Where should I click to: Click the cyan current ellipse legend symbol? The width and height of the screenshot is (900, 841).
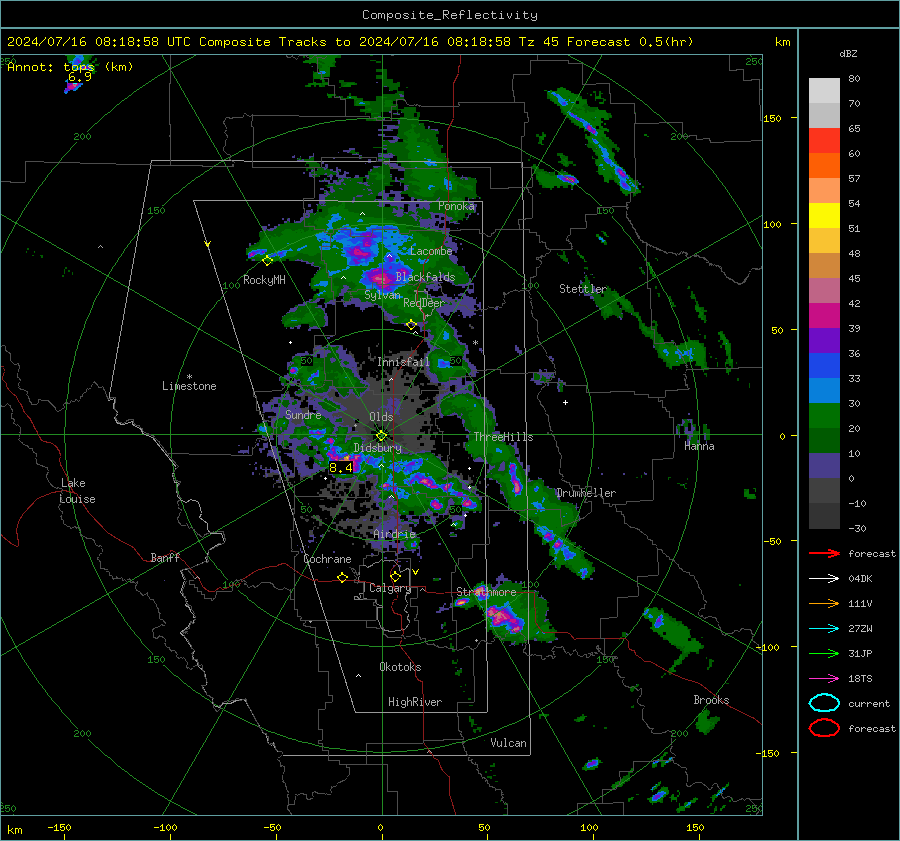tap(824, 703)
